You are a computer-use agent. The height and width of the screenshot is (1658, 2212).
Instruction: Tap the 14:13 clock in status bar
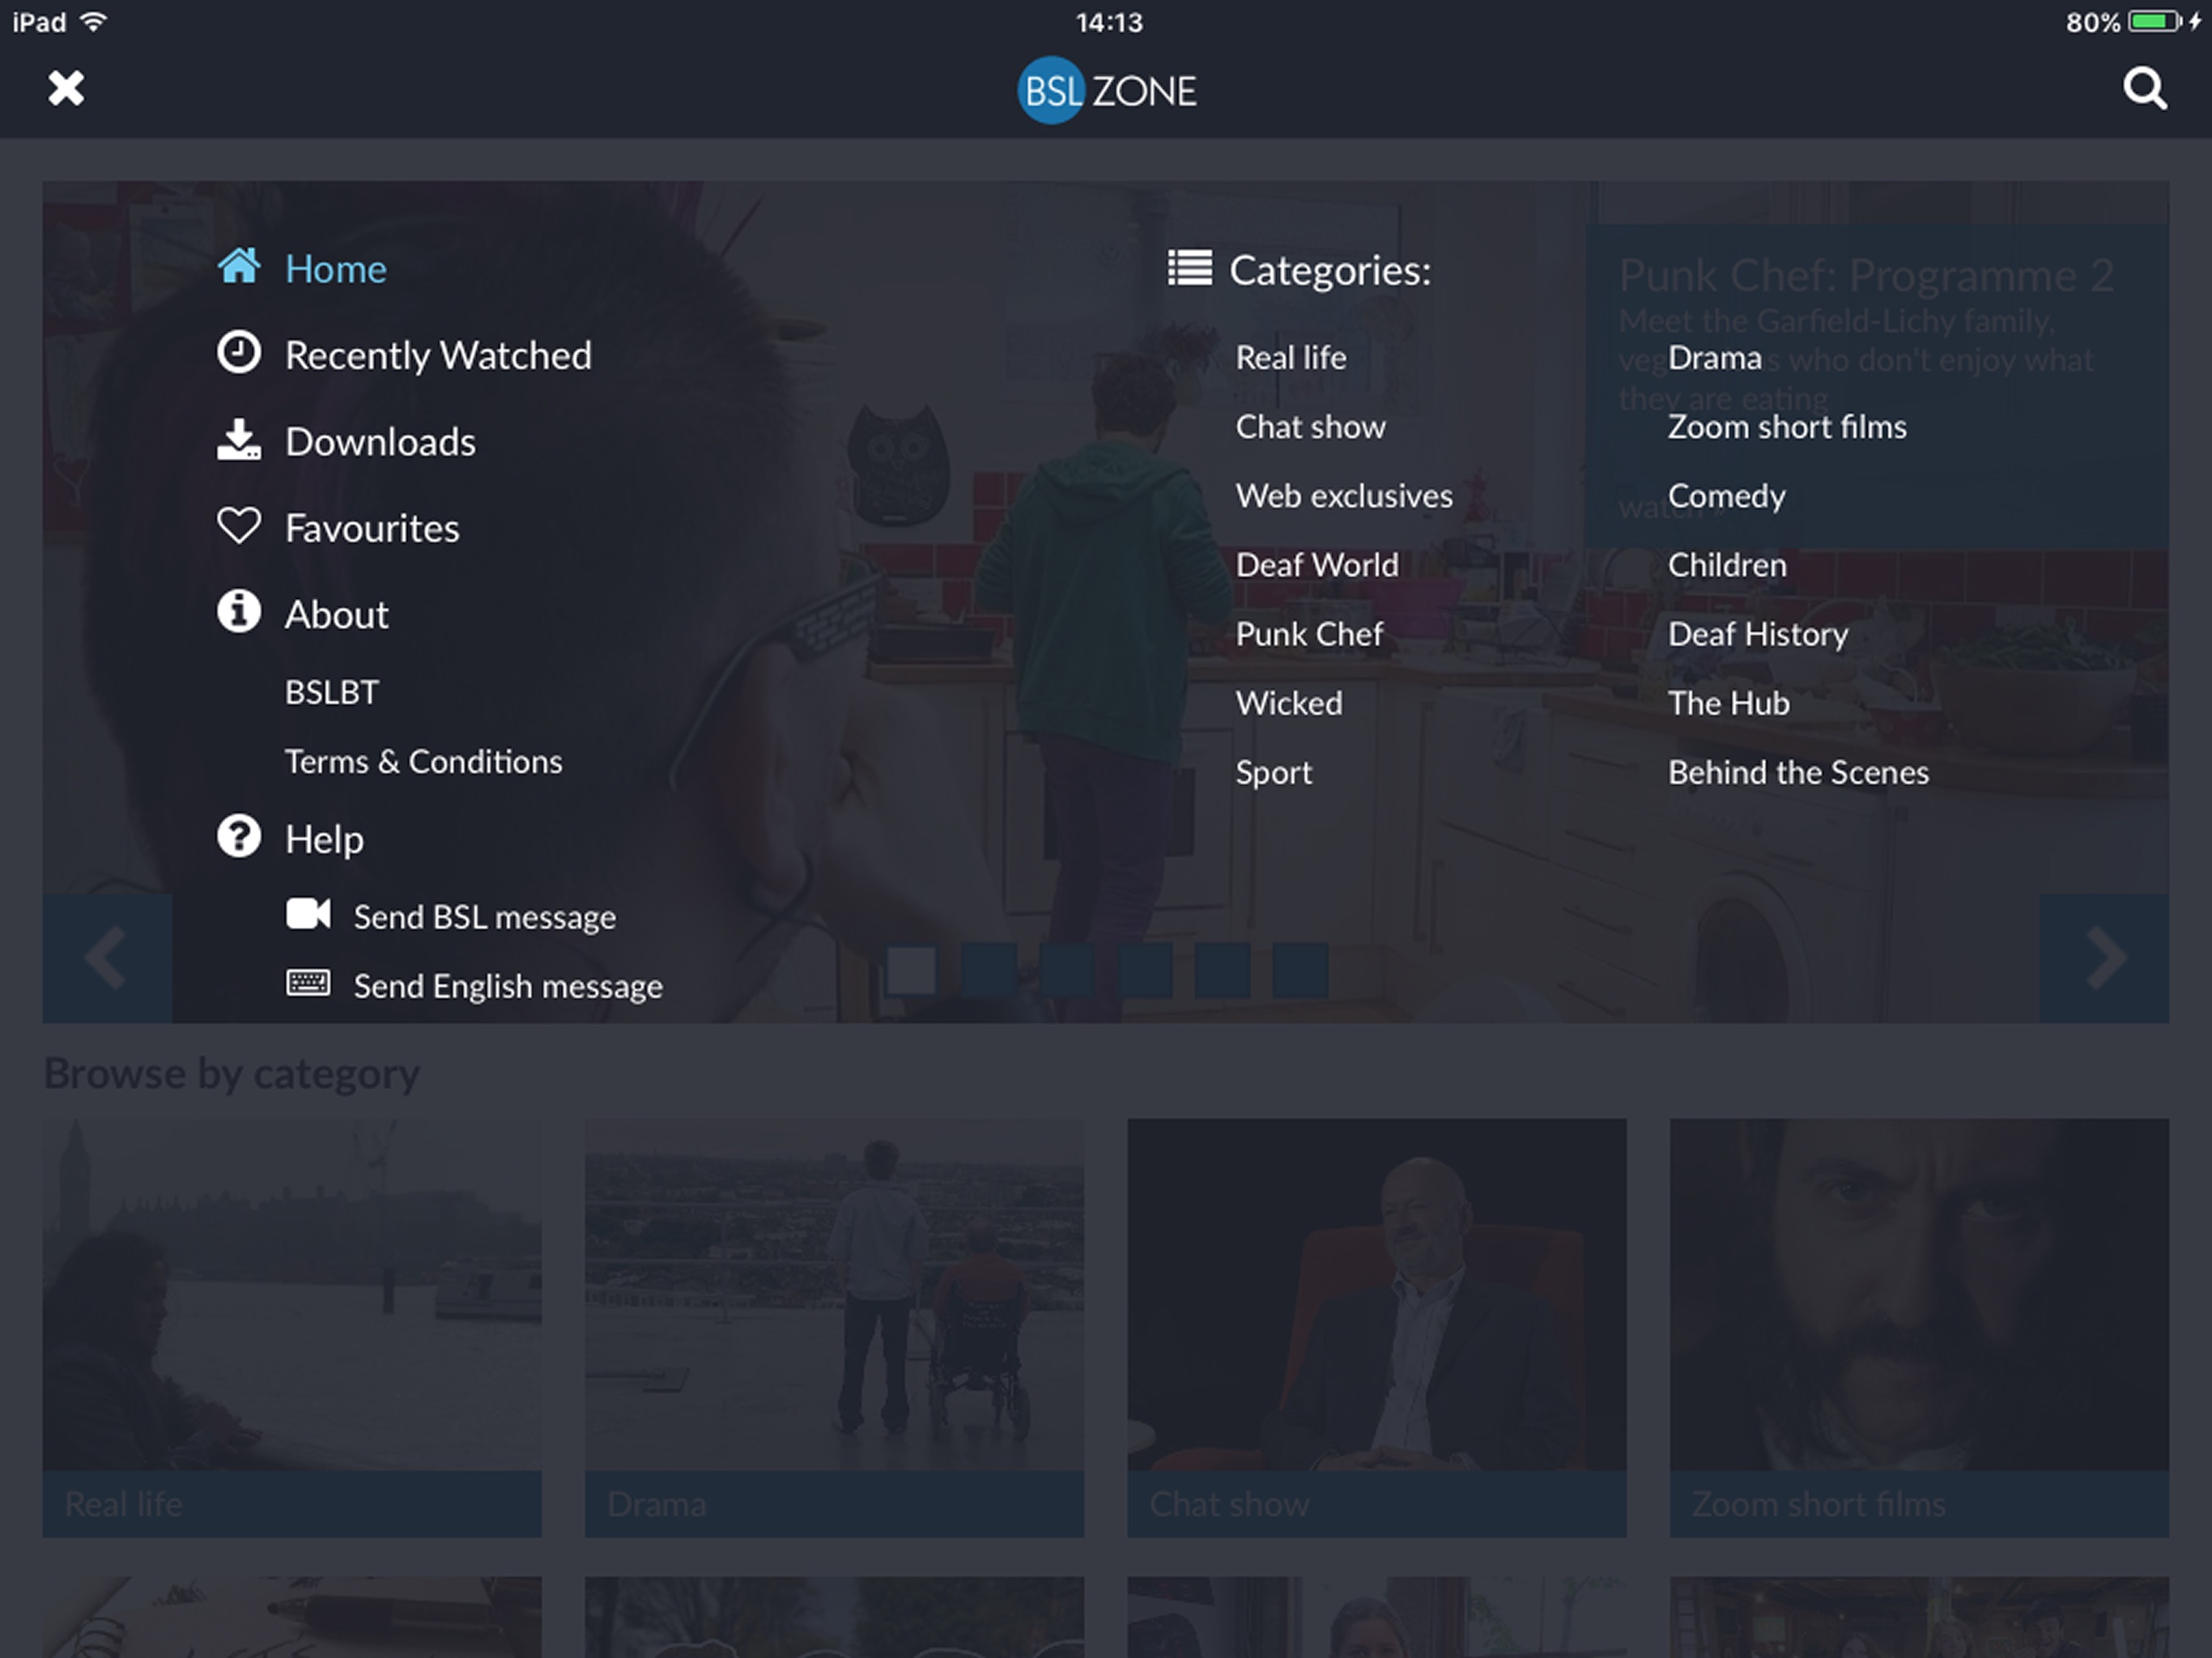coord(1109,22)
